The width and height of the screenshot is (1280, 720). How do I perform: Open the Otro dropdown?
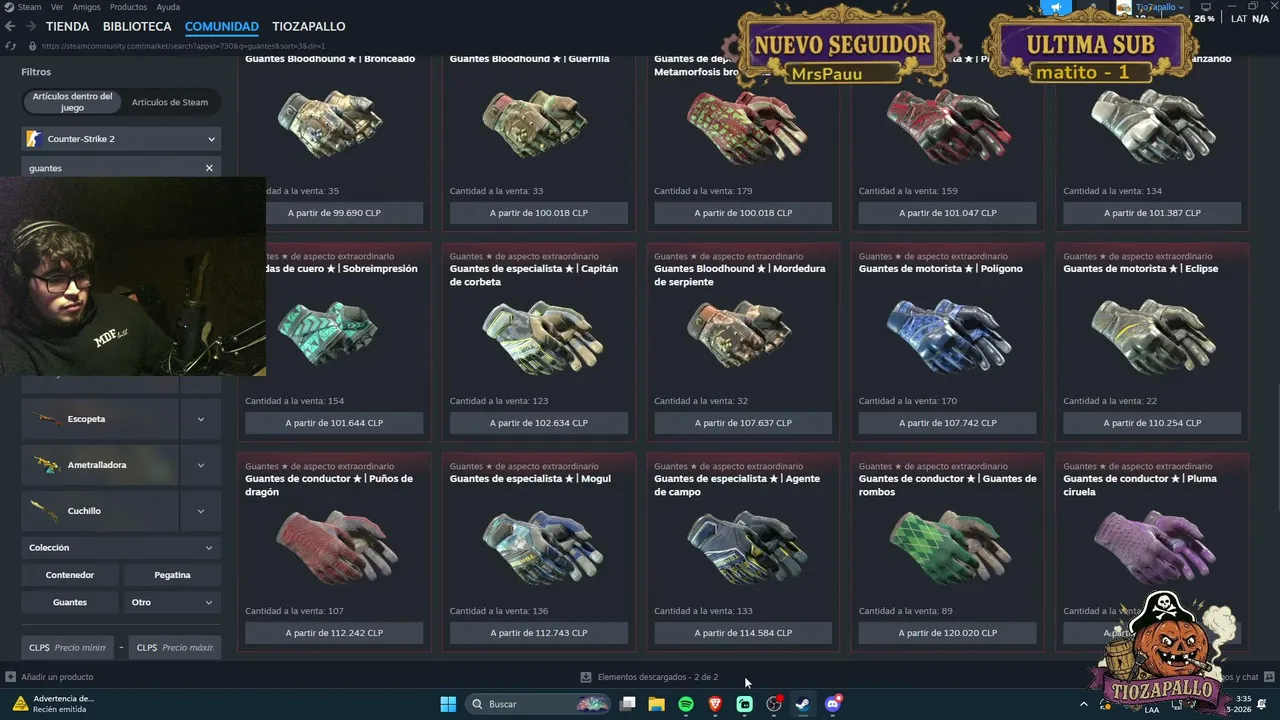[x=172, y=602]
